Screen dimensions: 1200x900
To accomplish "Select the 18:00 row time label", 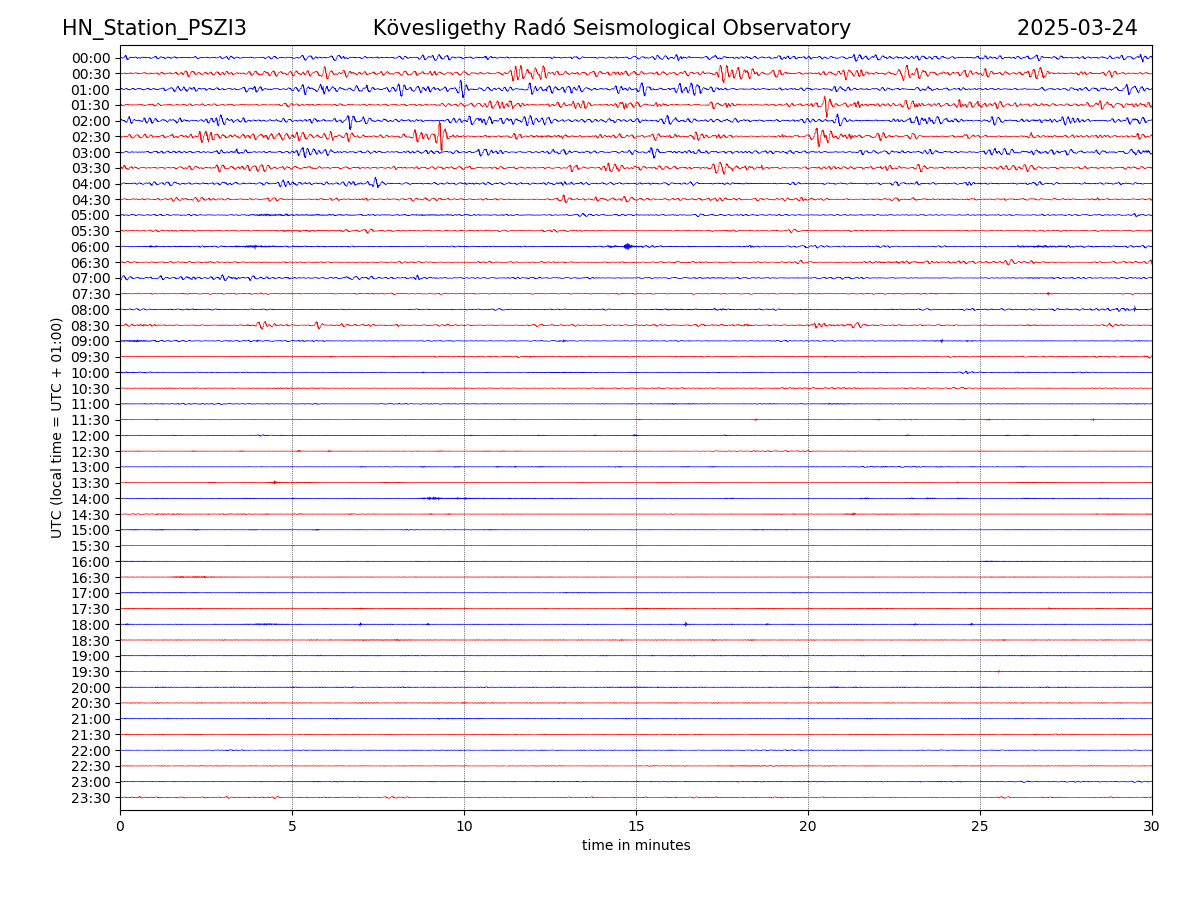I will click(91, 625).
